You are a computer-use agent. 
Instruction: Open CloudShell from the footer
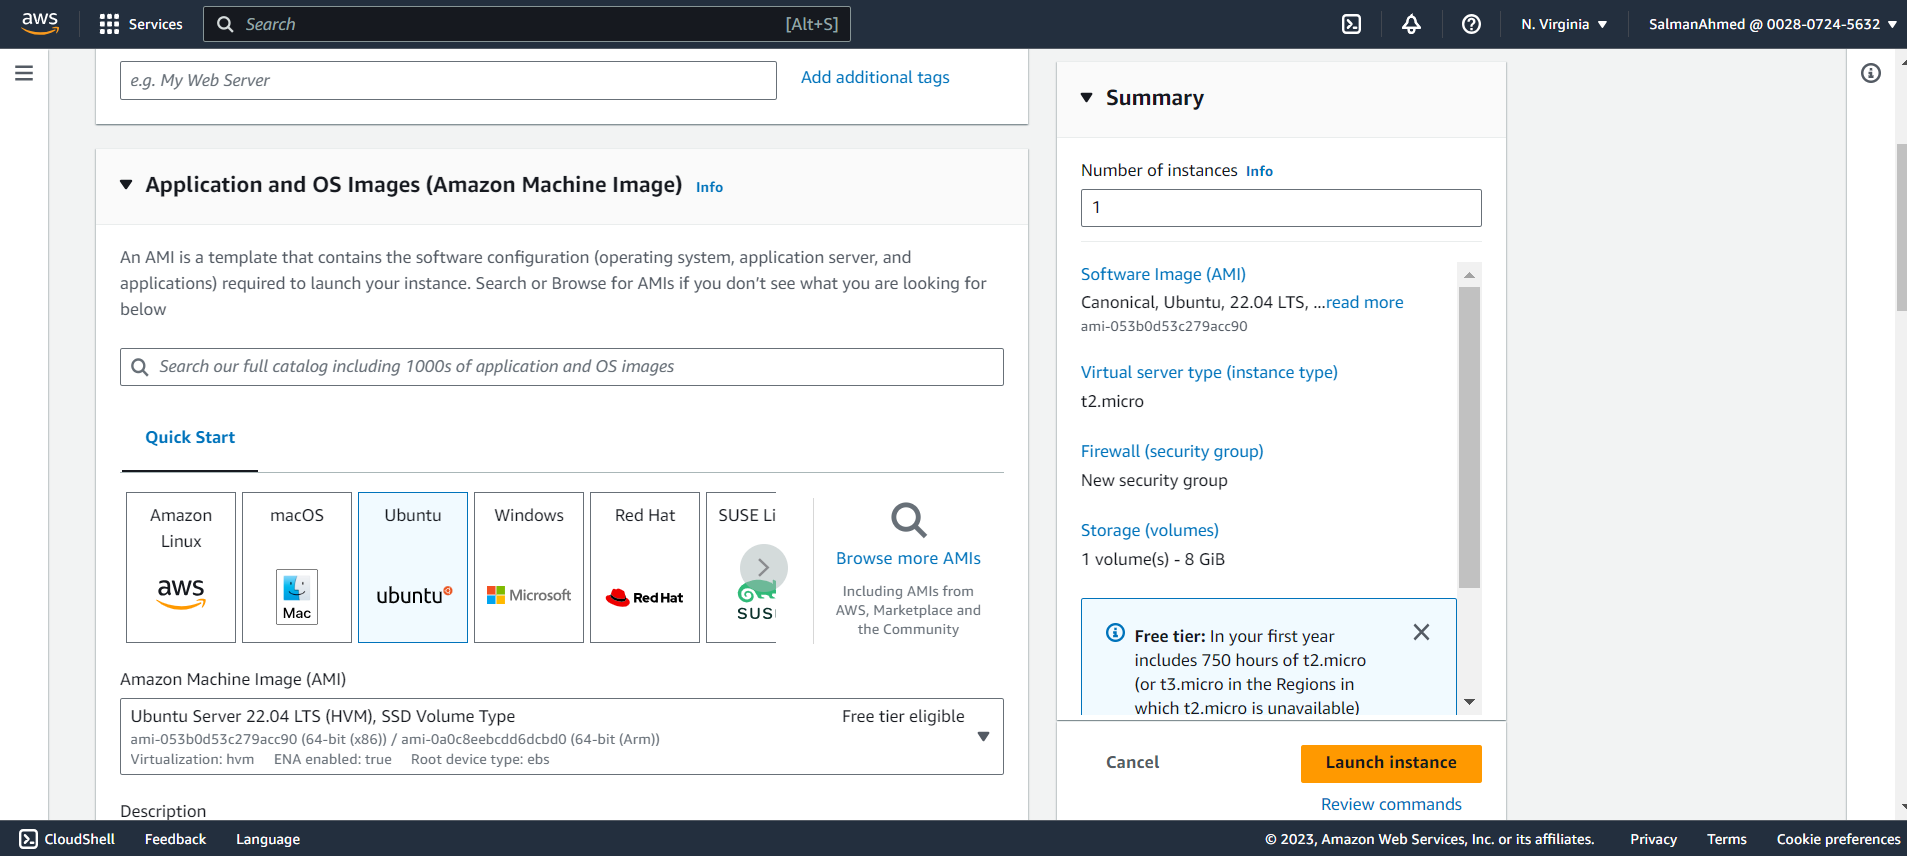click(68, 839)
